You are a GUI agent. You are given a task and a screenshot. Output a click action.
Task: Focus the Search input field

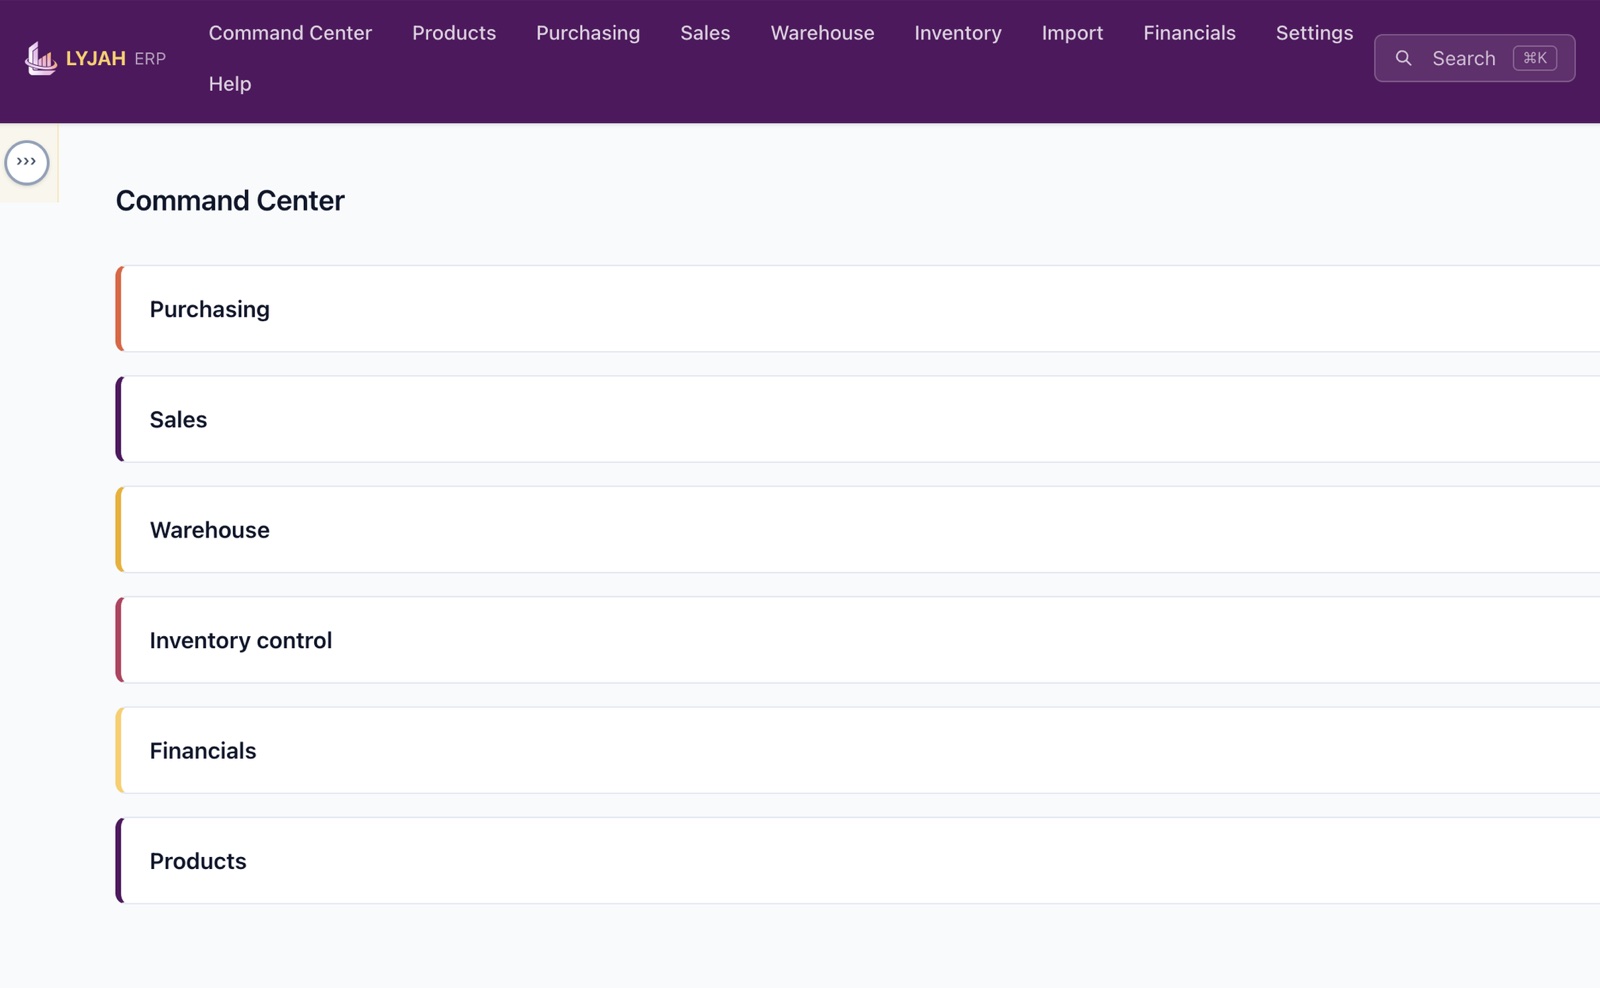1474,58
